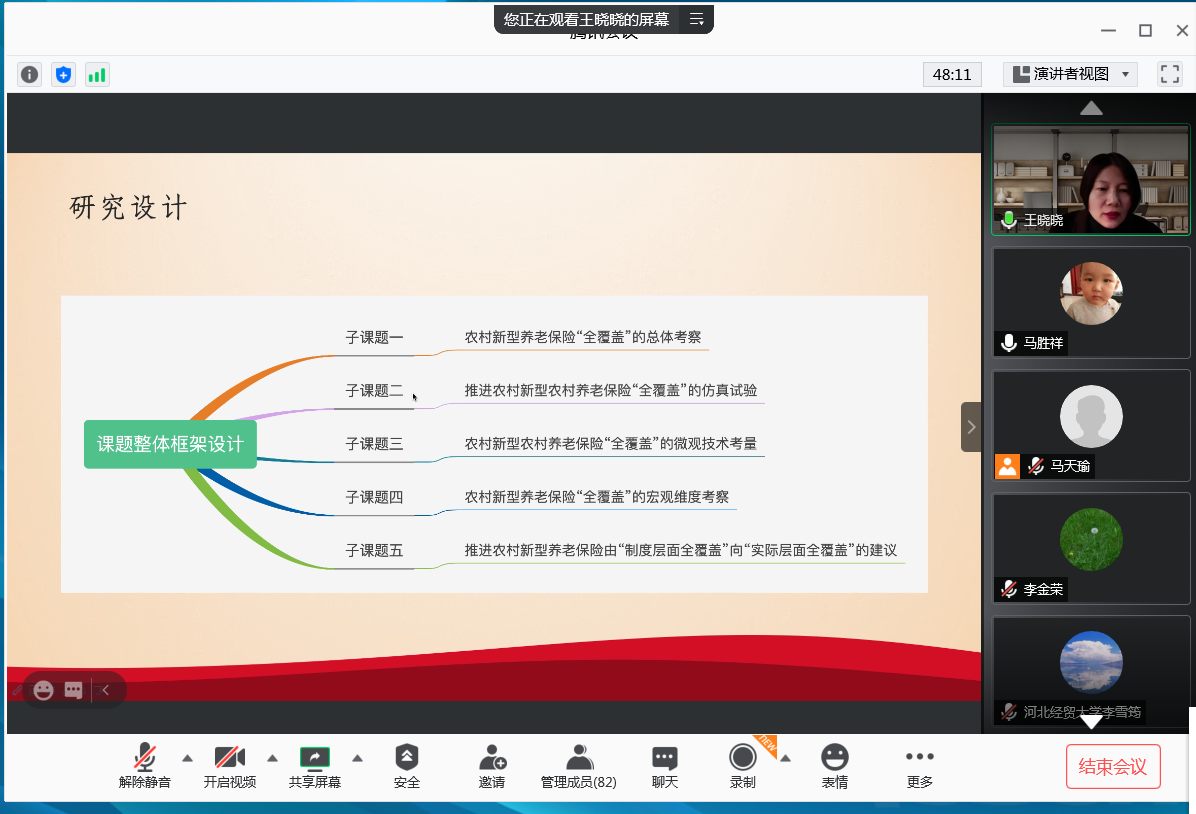The image size is (1196, 814).
Task: Open the Invite (邀请) icon
Action: click(492, 766)
